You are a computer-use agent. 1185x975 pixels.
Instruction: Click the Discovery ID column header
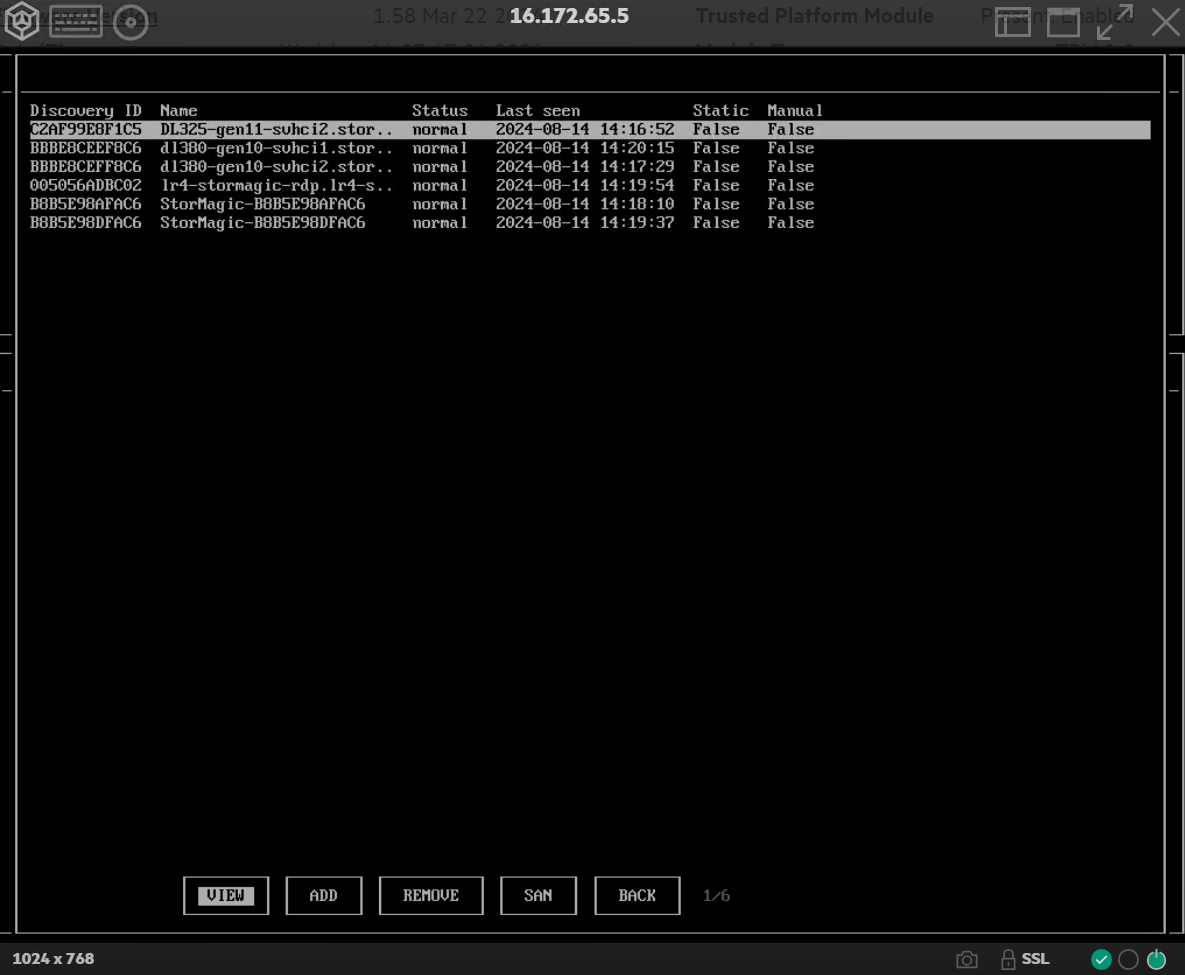point(85,111)
